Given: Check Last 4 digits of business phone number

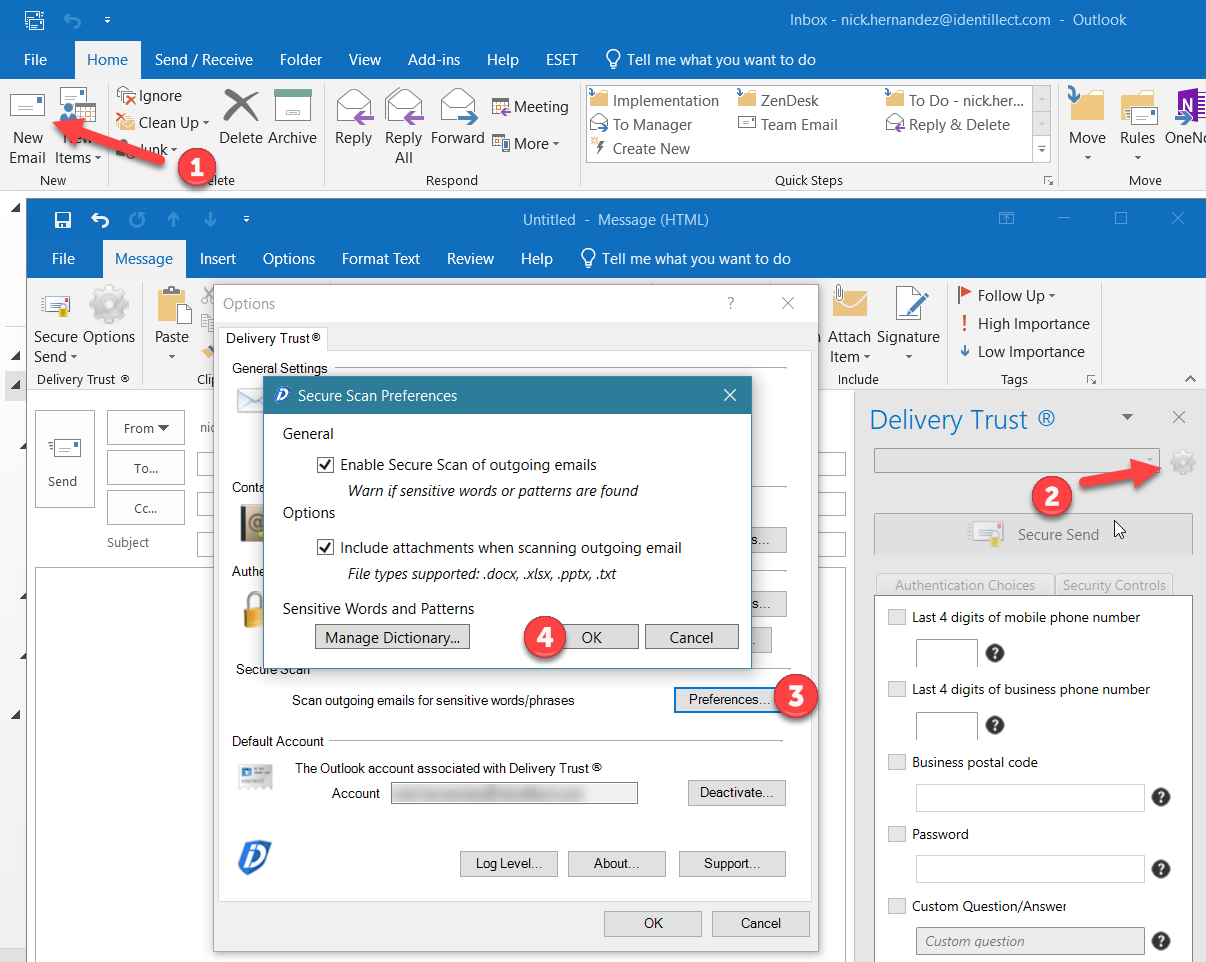Looking at the screenshot, I should (897, 690).
